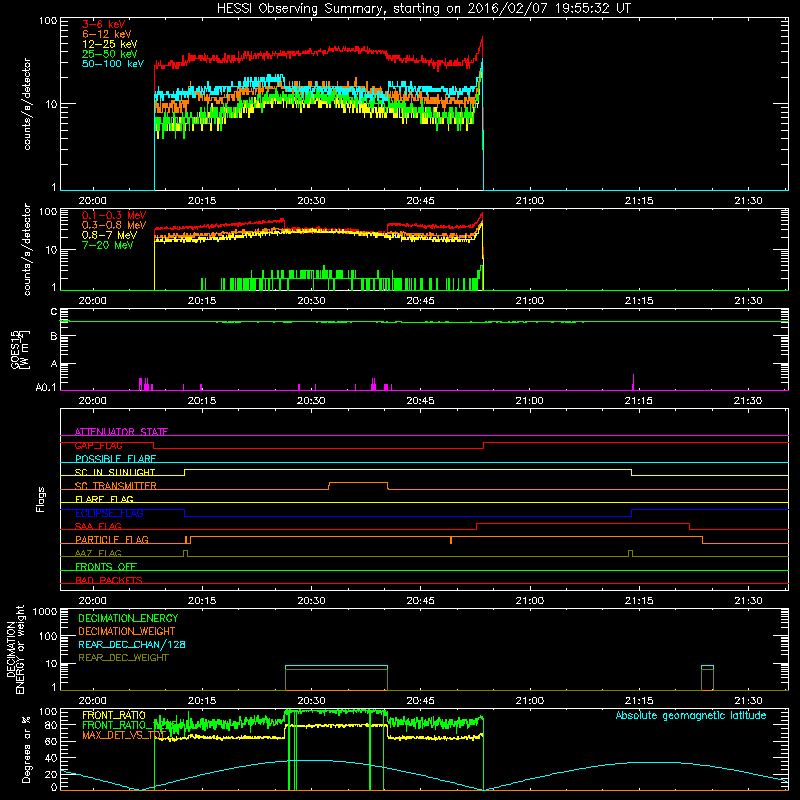Click the tall magenta GOES spike near 21:15

(633, 382)
